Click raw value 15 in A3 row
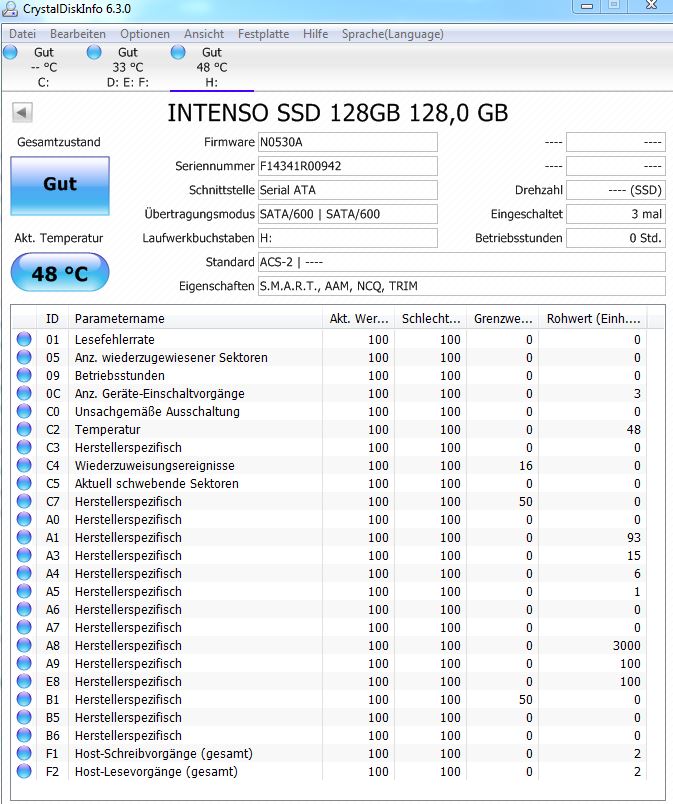 [634, 555]
